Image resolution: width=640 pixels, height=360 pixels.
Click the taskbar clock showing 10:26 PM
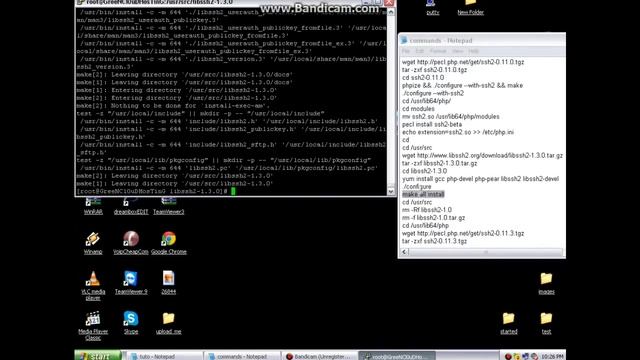point(553,356)
